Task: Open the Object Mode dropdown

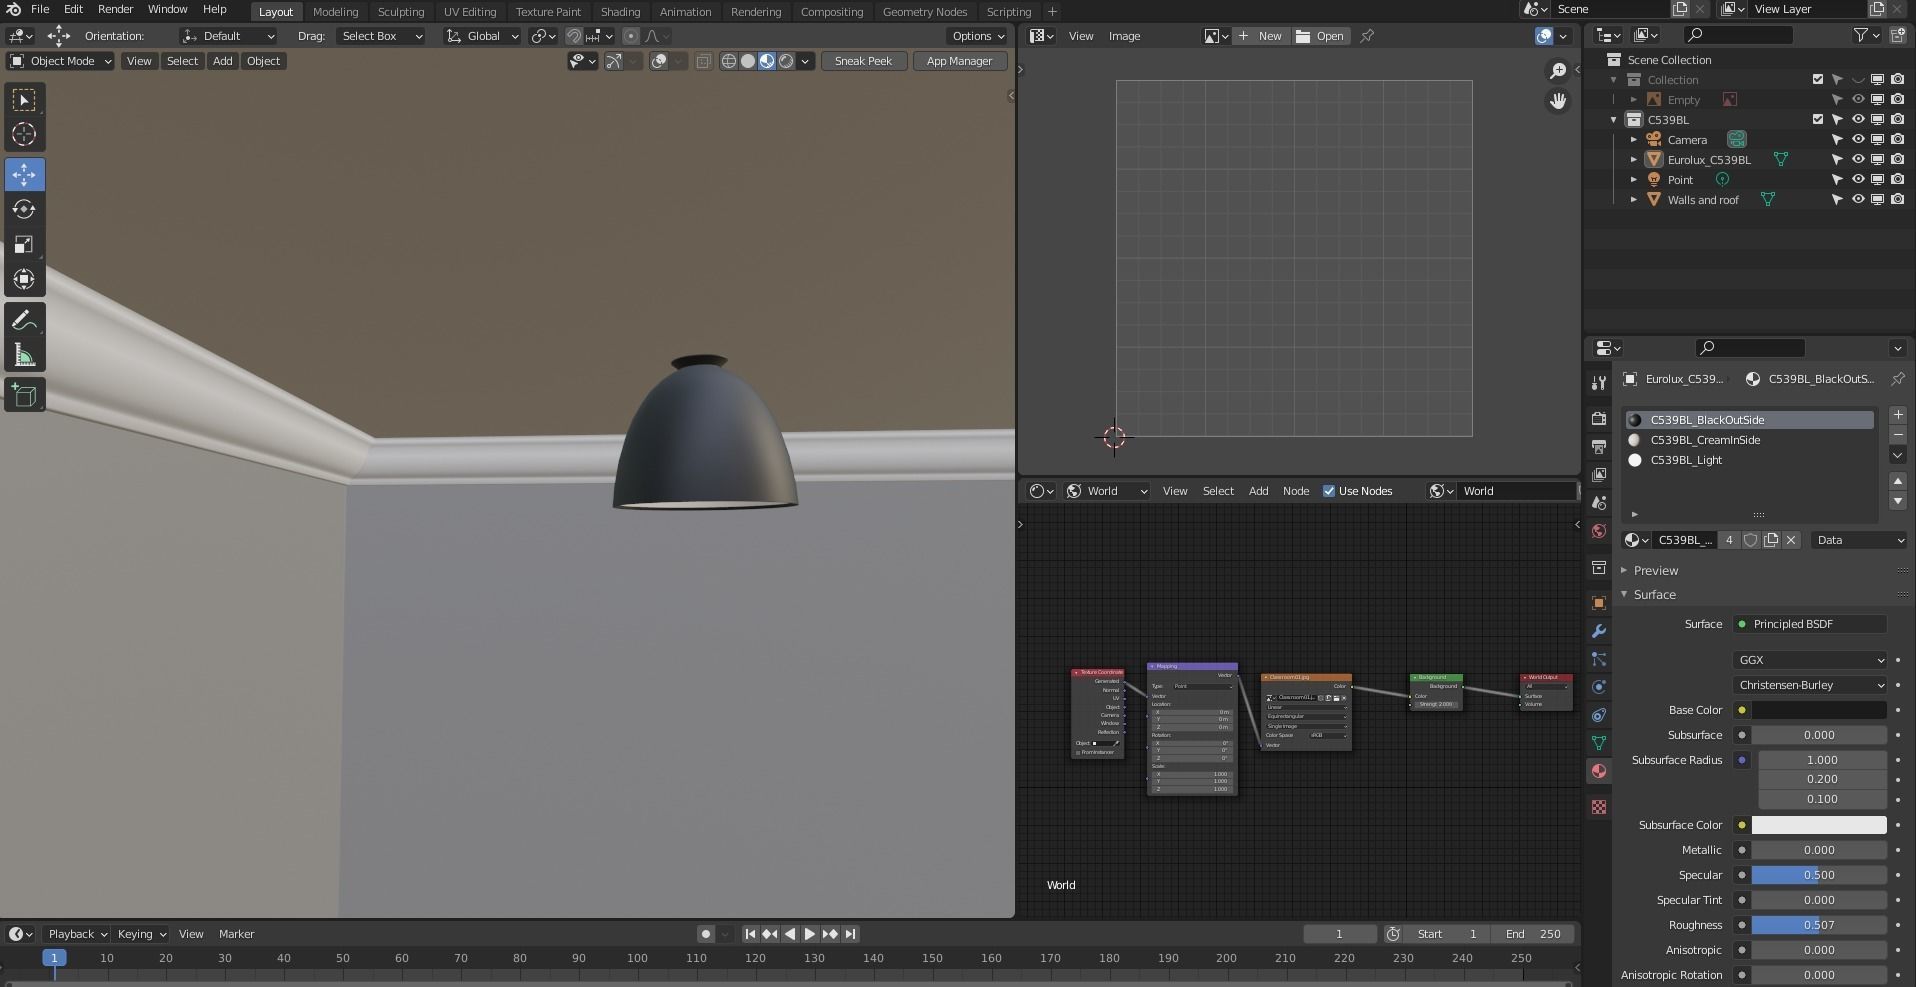Action: click(x=61, y=61)
